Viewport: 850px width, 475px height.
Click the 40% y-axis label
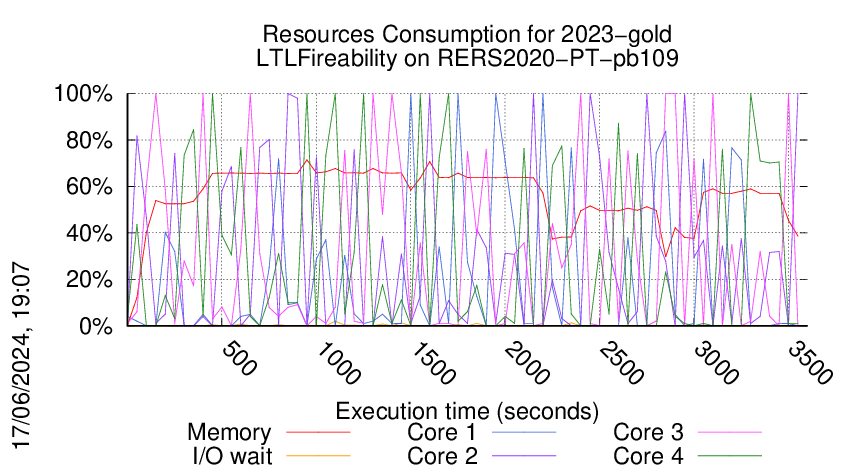tap(89, 233)
